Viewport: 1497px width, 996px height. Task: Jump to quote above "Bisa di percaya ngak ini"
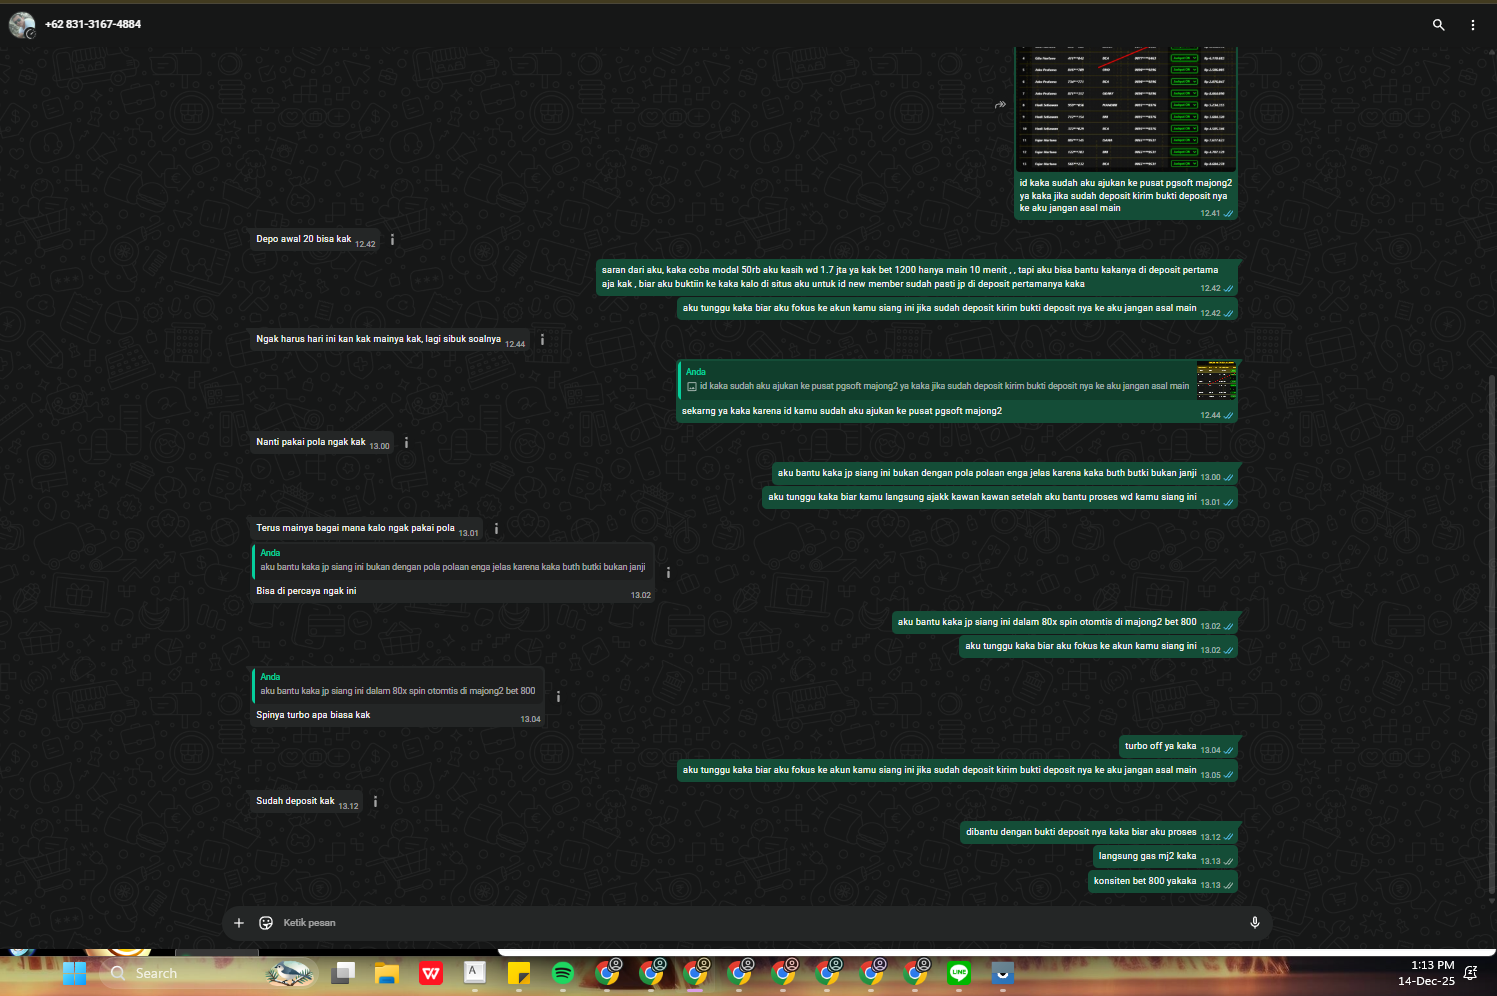tap(453, 560)
